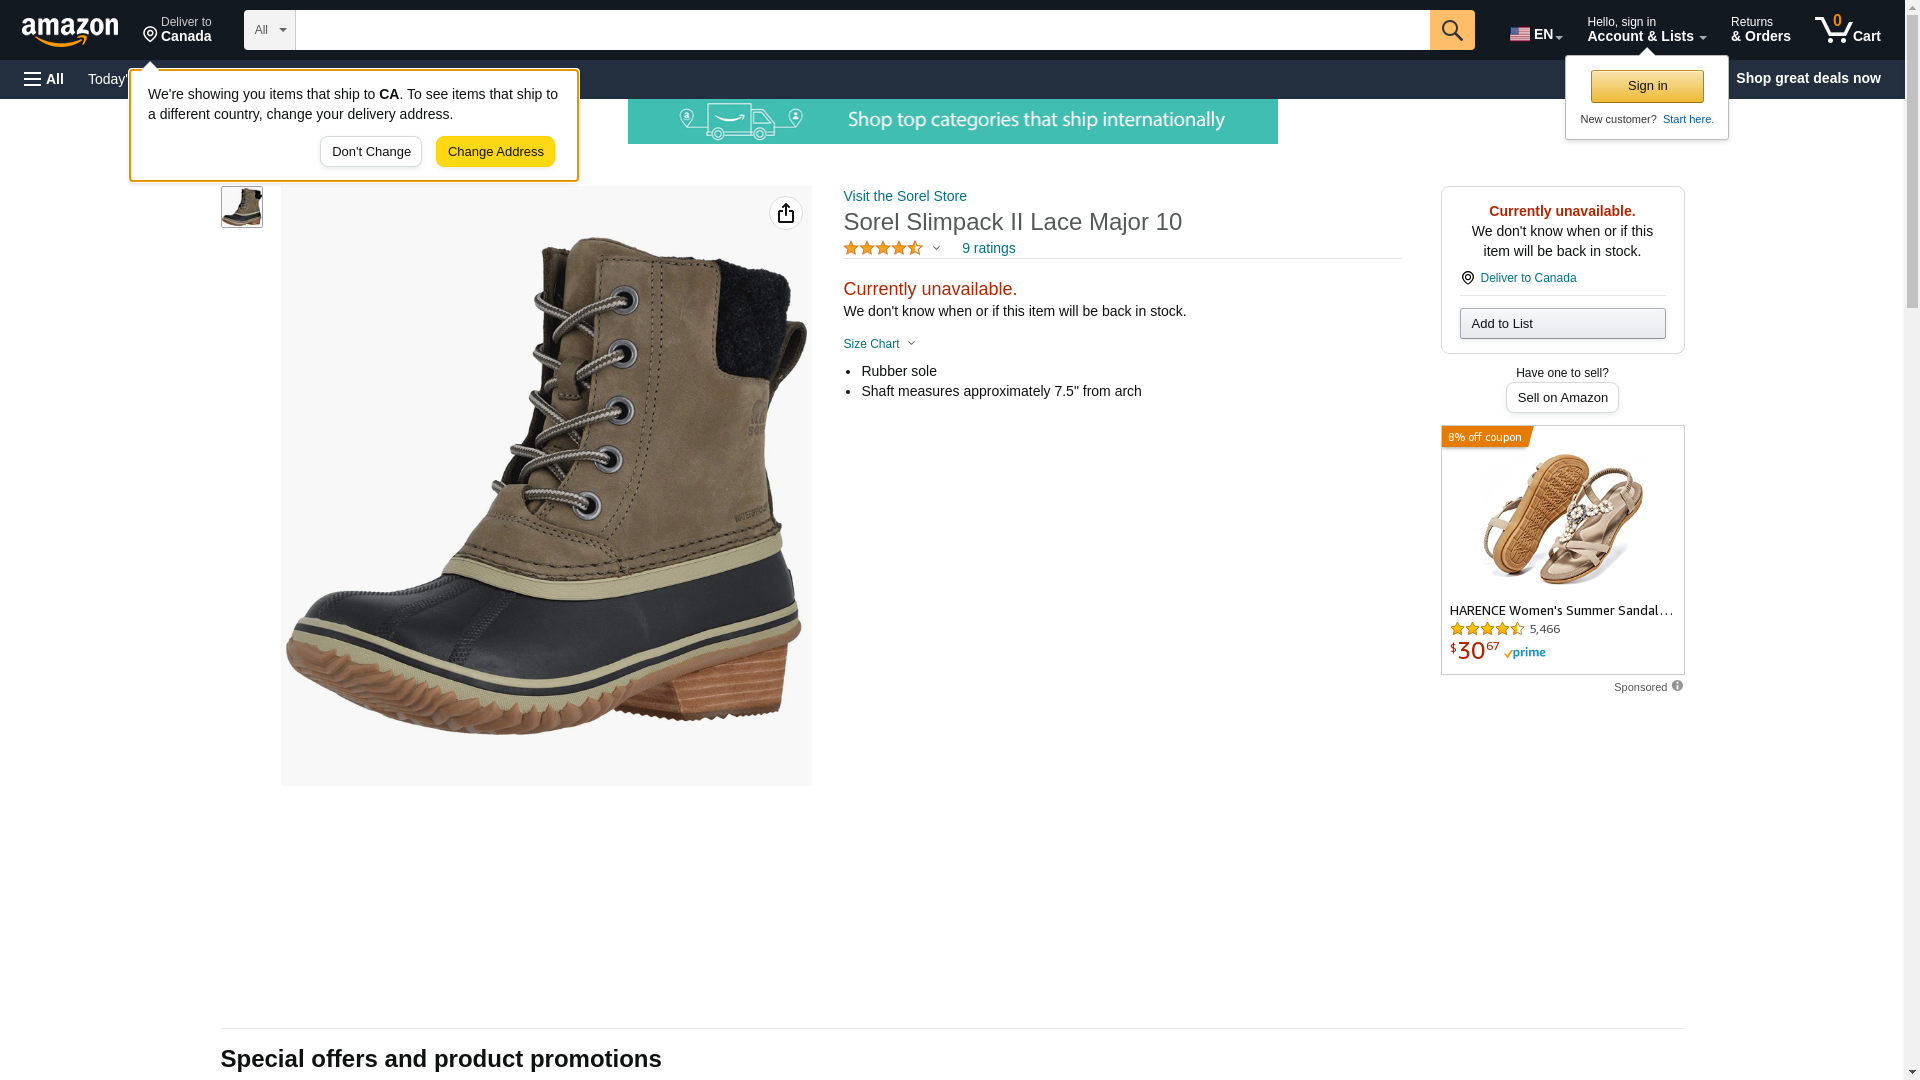Open the All hamburger menu
1920x1080 pixels.
click(44, 79)
